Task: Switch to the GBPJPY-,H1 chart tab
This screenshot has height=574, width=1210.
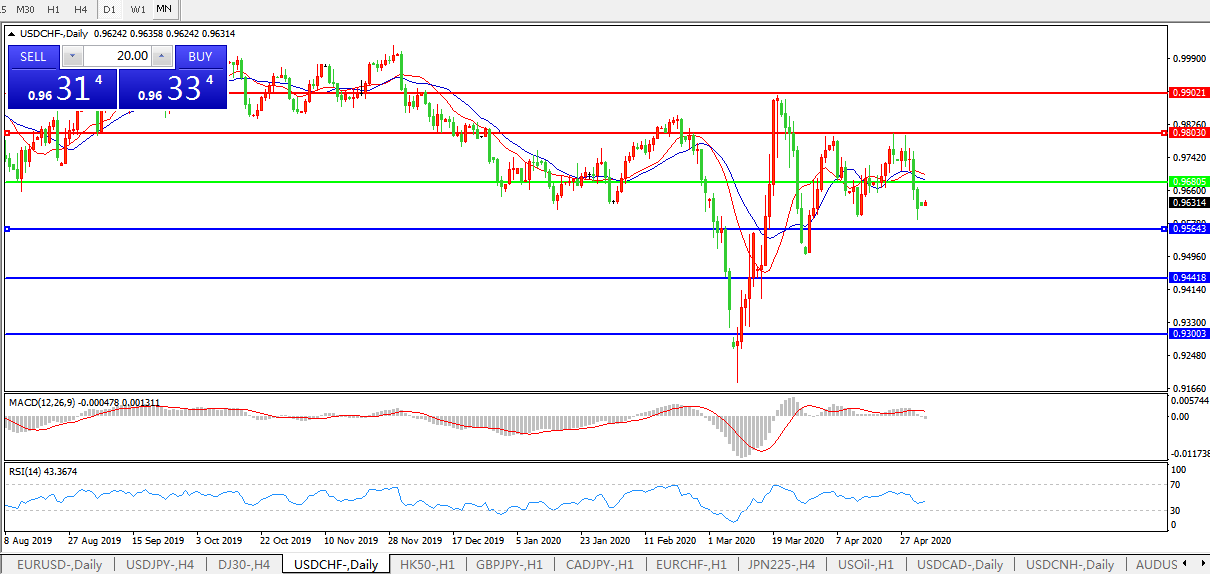Action: point(509,564)
